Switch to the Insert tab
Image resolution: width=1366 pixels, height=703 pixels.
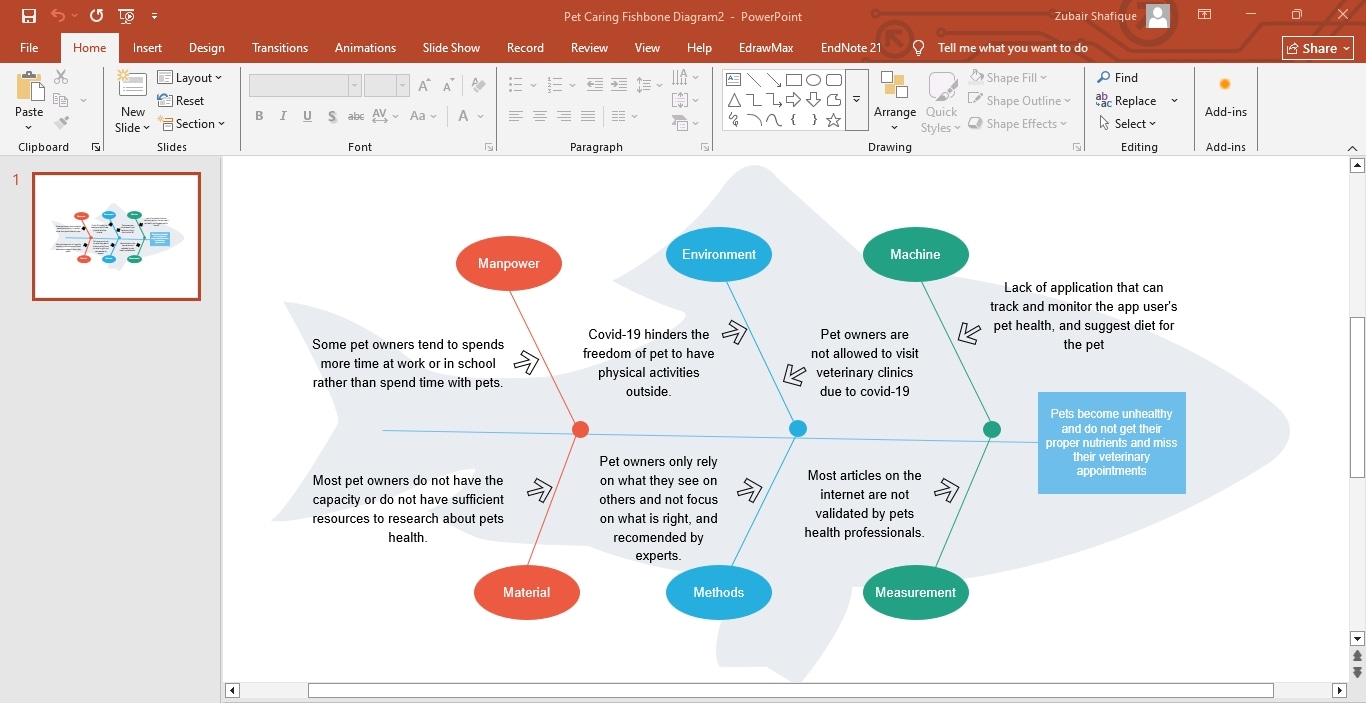147,47
